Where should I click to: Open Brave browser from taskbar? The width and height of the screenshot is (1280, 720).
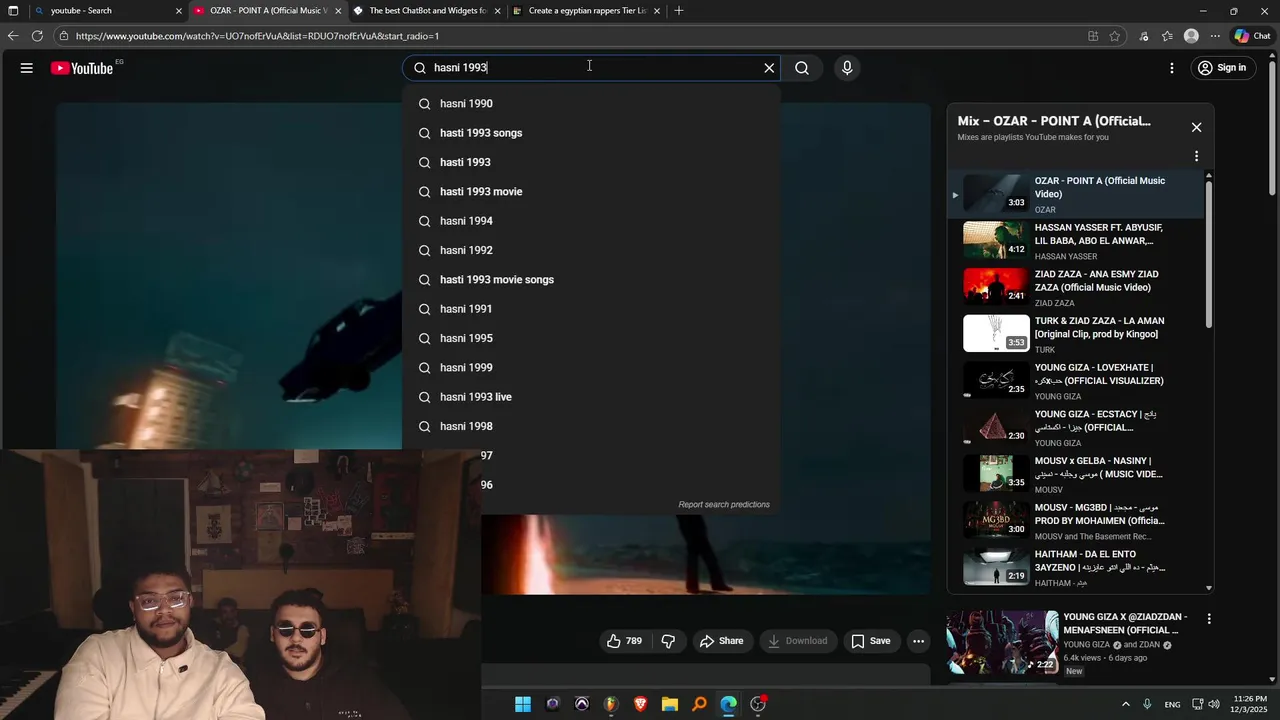pos(640,704)
